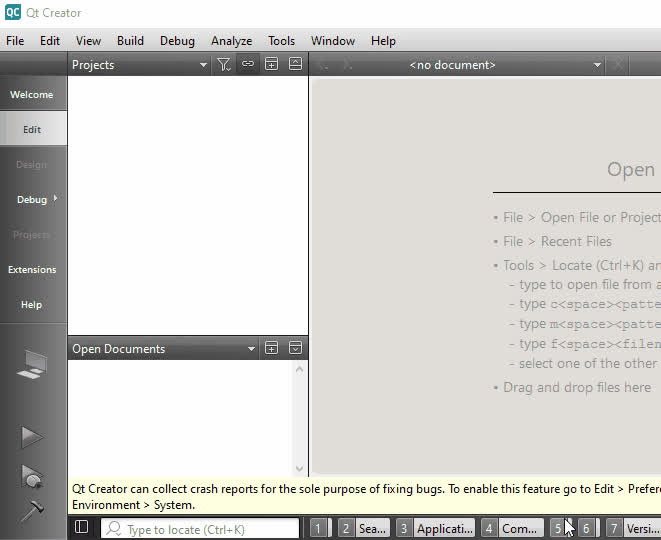Open the View menu
This screenshot has height=540, width=661.
tap(88, 41)
